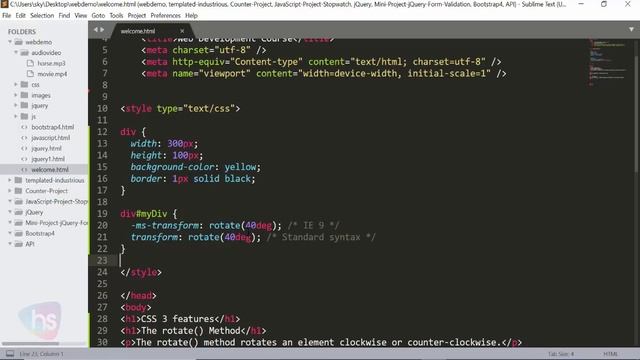Expand the Bootstrap4 folder arrow
This screenshot has width=640, height=360.
[x=10, y=233]
